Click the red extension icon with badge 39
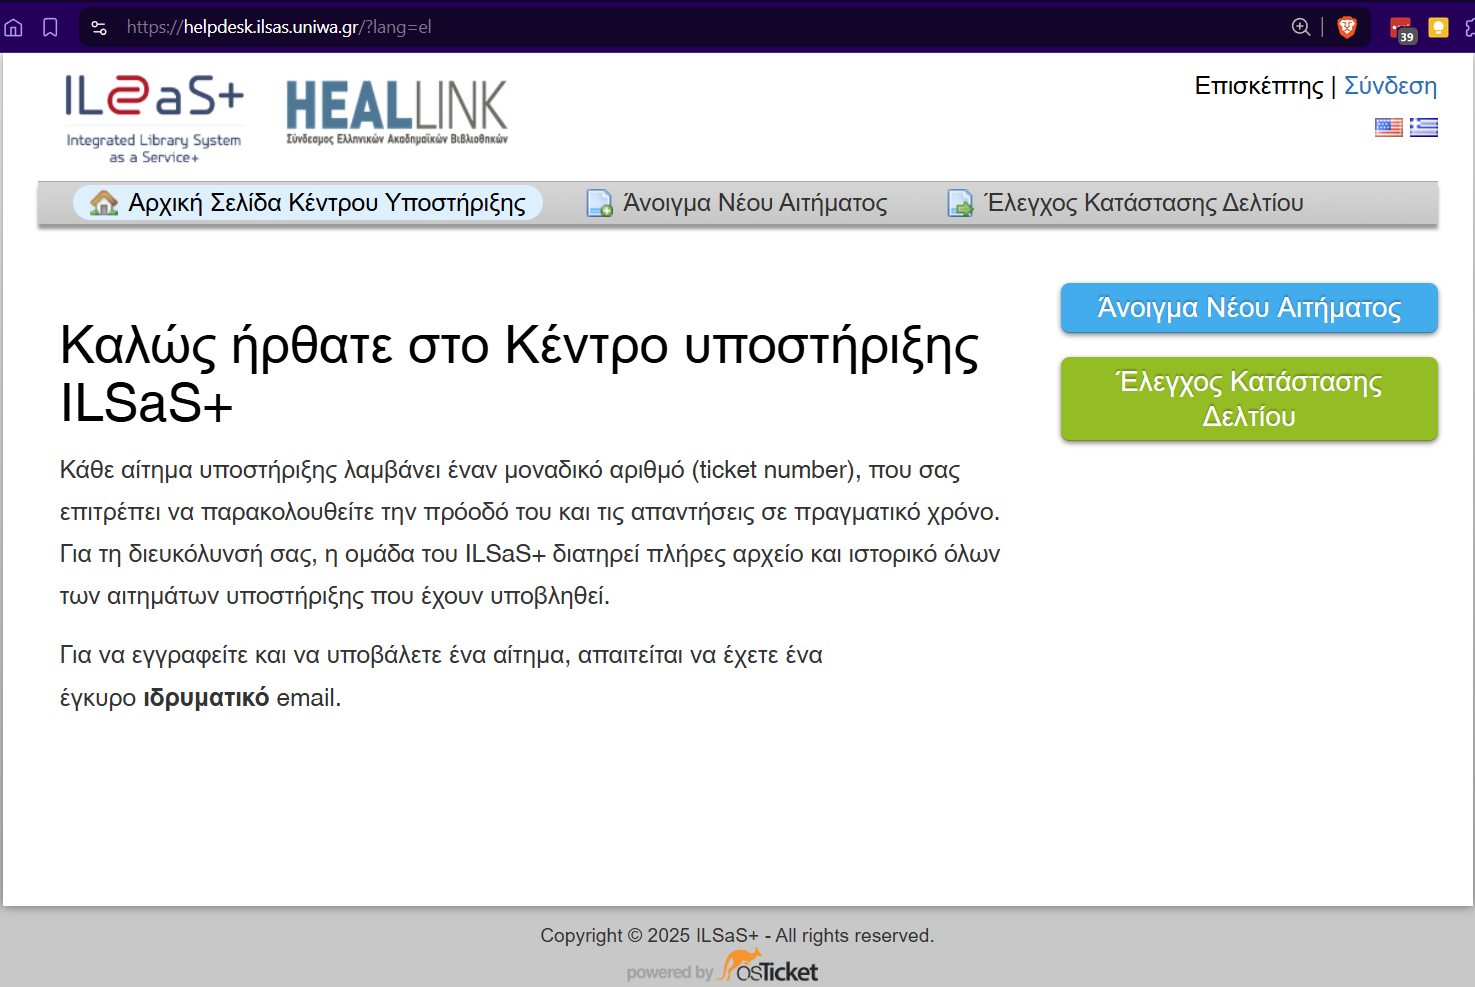The height and width of the screenshot is (987, 1475). 1401,29
